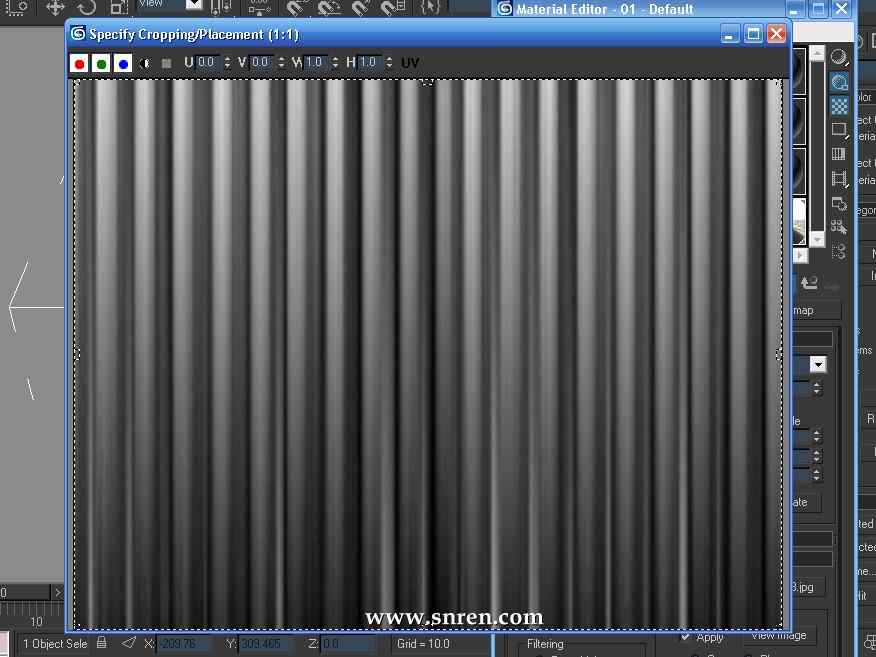Toggle the alpha channel display icon
The height and width of the screenshot is (657, 876).
point(145,63)
